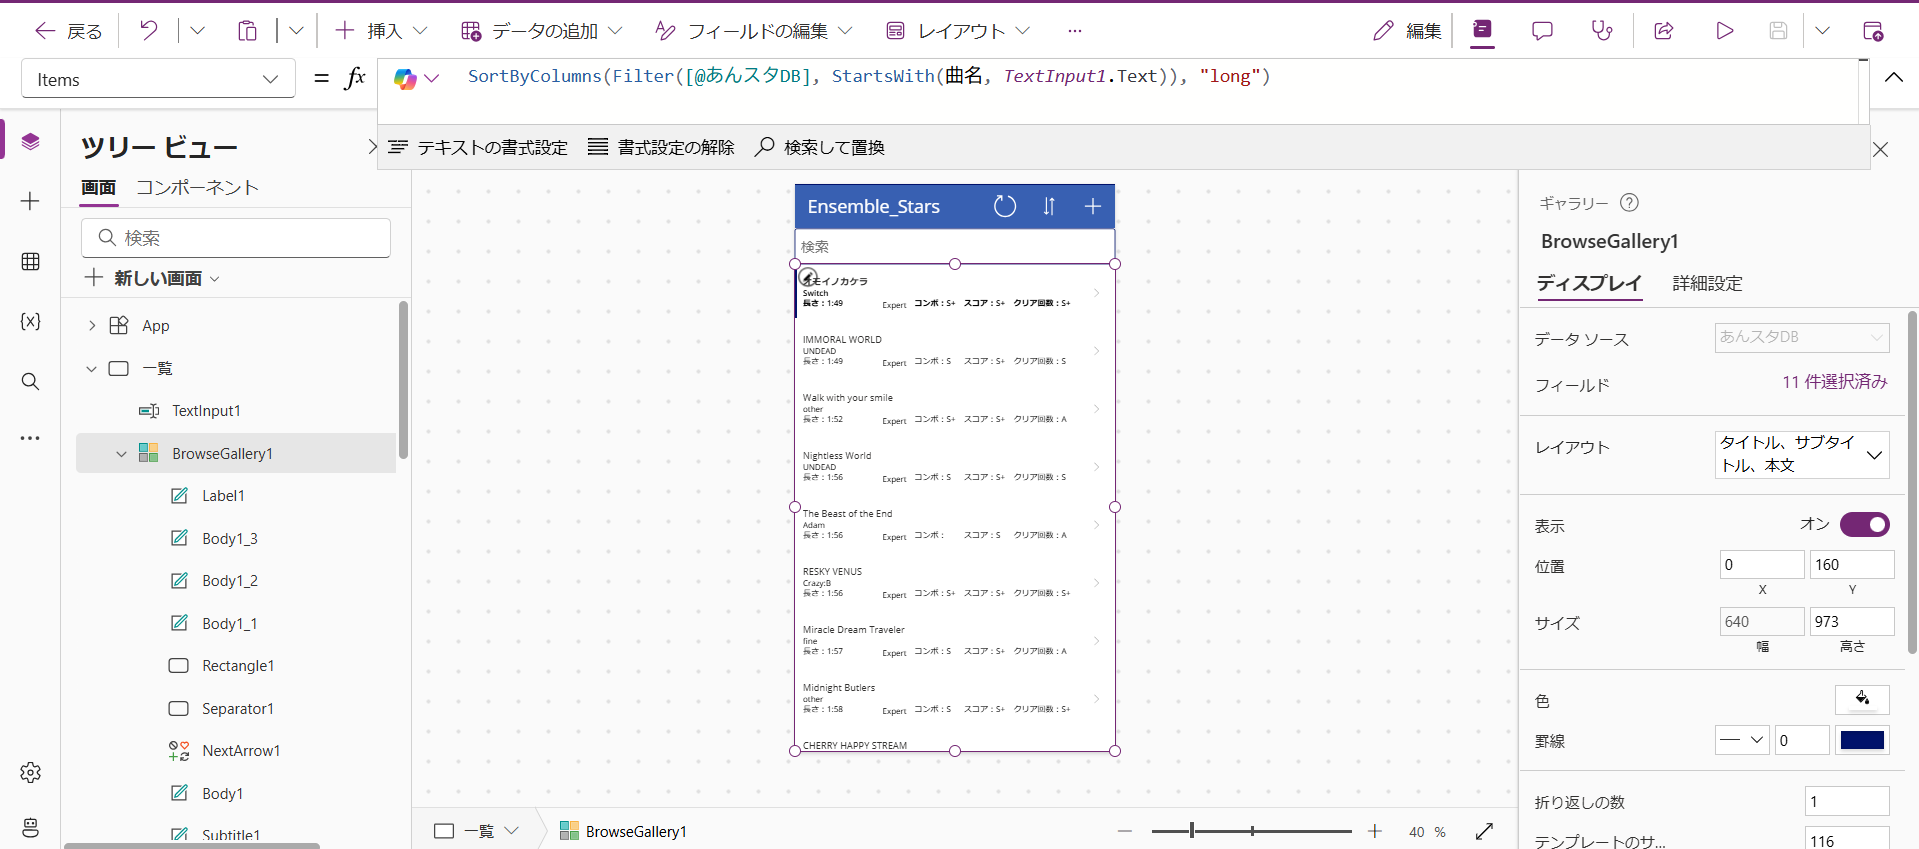Click the sort icon in the app header
This screenshot has height=849, width=1919.
click(x=1049, y=206)
